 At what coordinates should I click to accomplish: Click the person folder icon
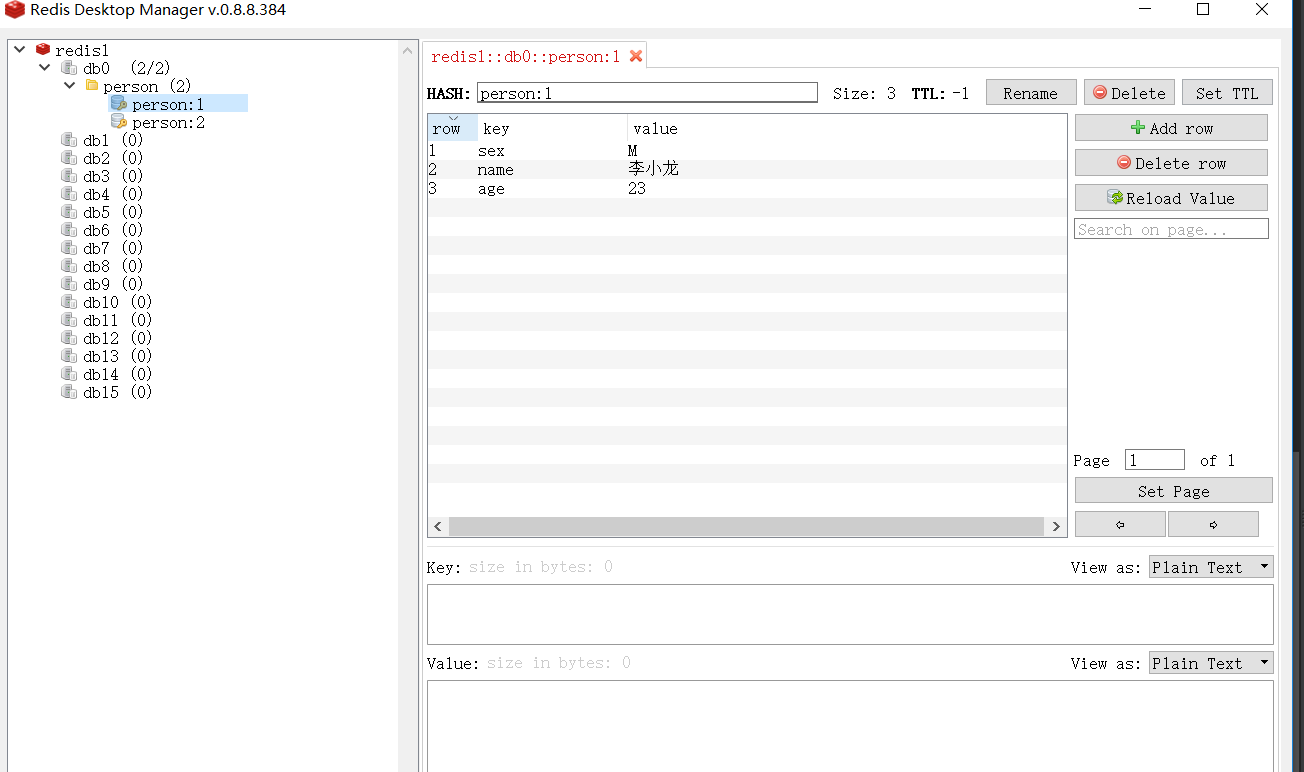pyautogui.click(x=92, y=86)
